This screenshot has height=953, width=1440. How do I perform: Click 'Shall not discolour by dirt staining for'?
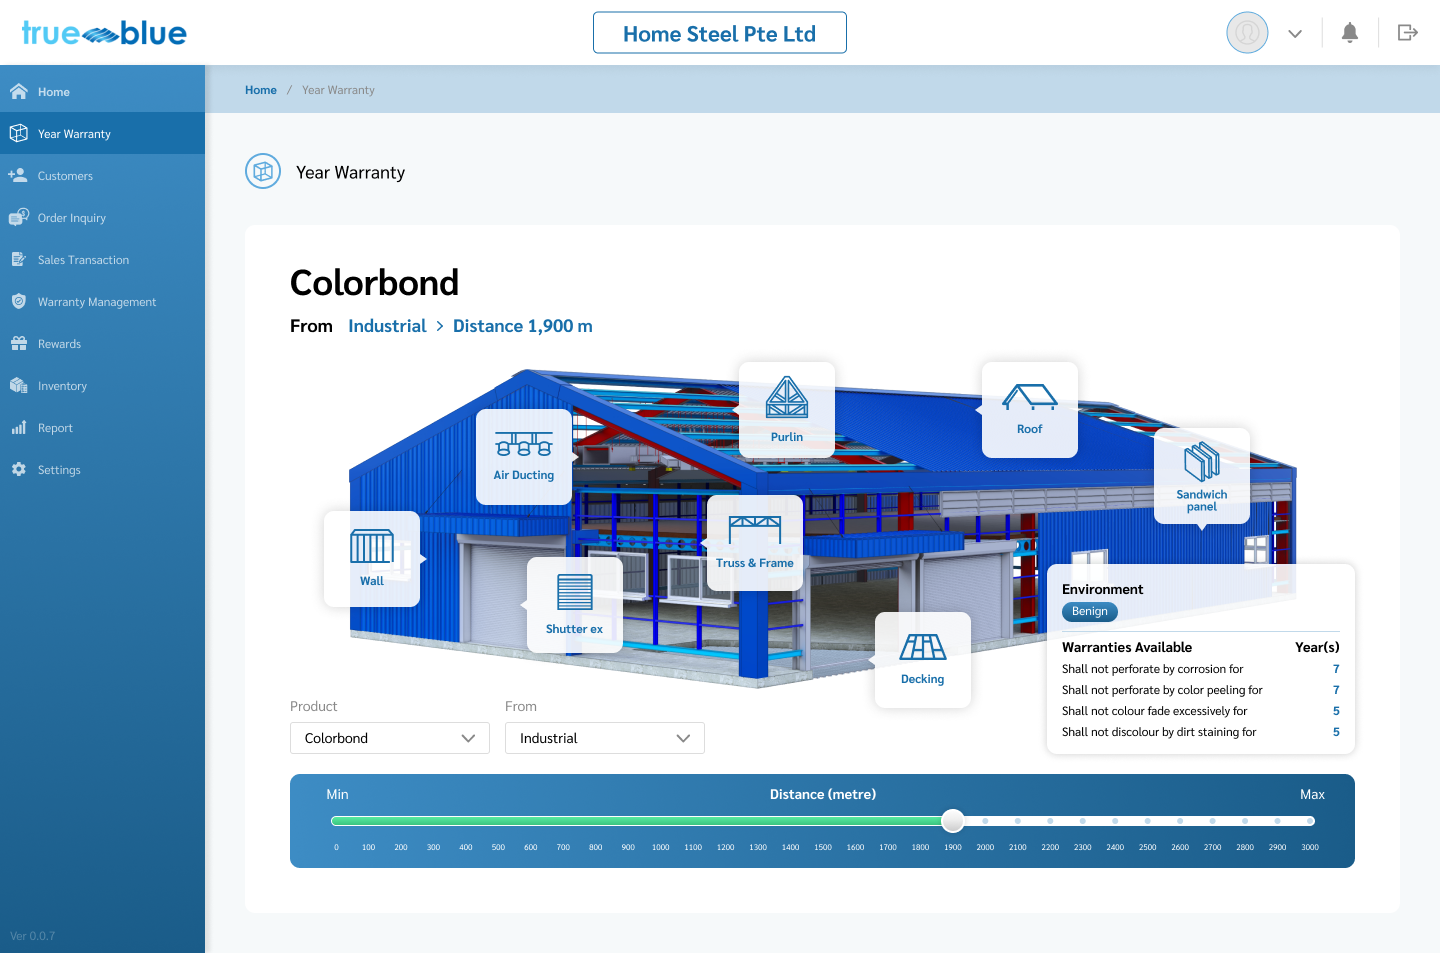click(1159, 732)
